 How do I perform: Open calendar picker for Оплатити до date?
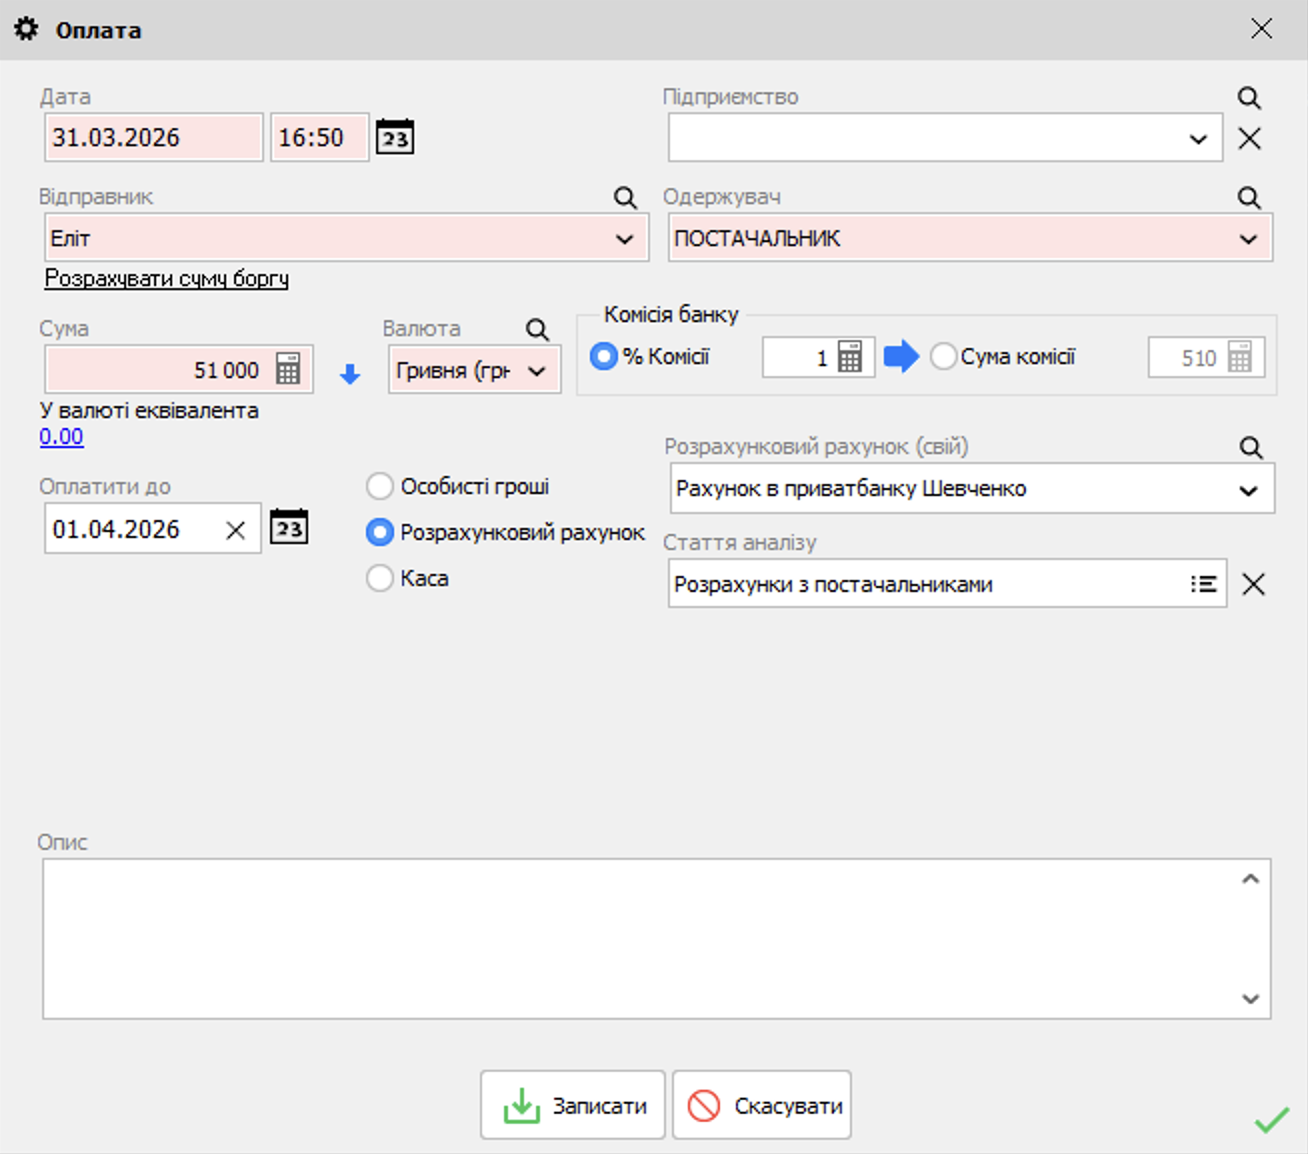coord(289,528)
